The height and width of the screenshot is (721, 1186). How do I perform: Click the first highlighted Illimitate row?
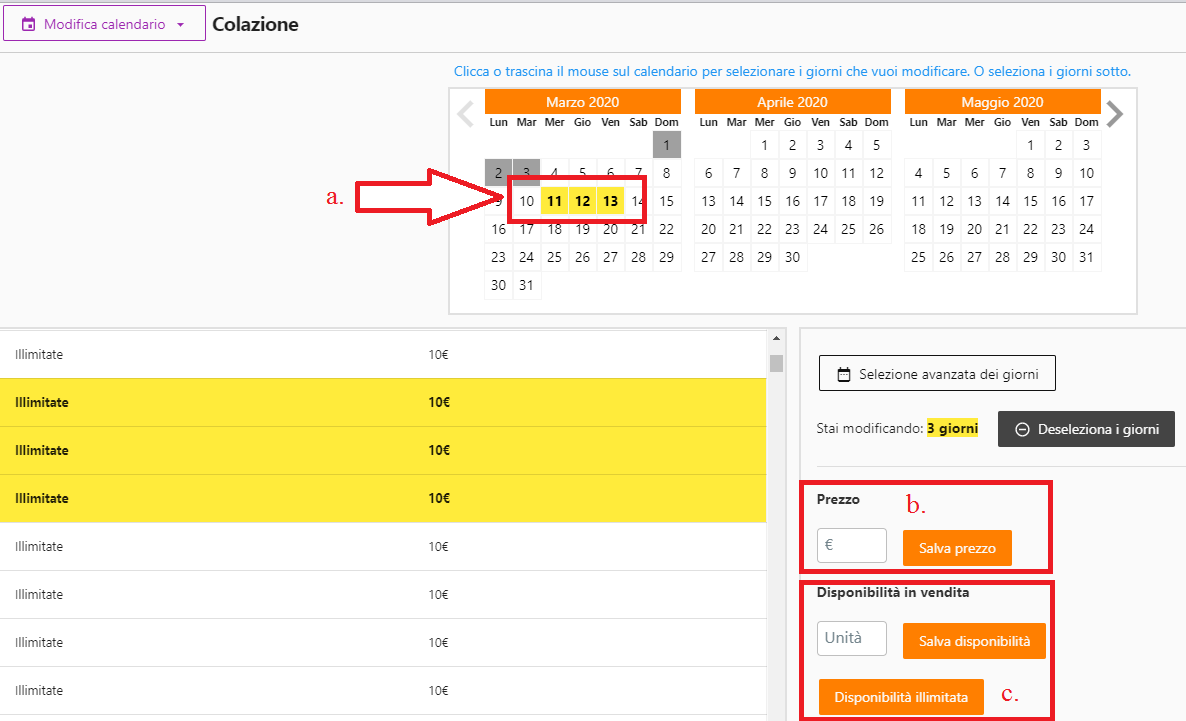click(x=383, y=403)
